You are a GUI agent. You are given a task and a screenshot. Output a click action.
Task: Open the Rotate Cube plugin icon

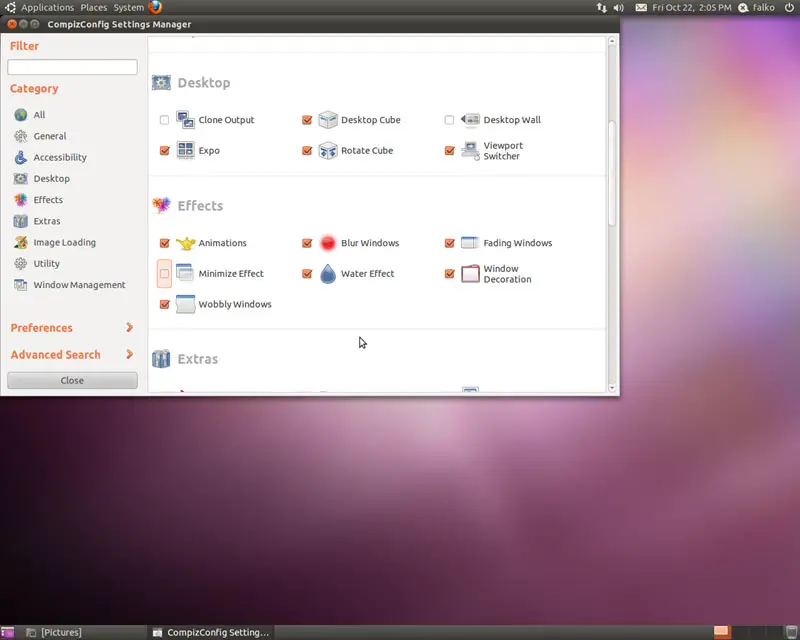[x=328, y=151]
